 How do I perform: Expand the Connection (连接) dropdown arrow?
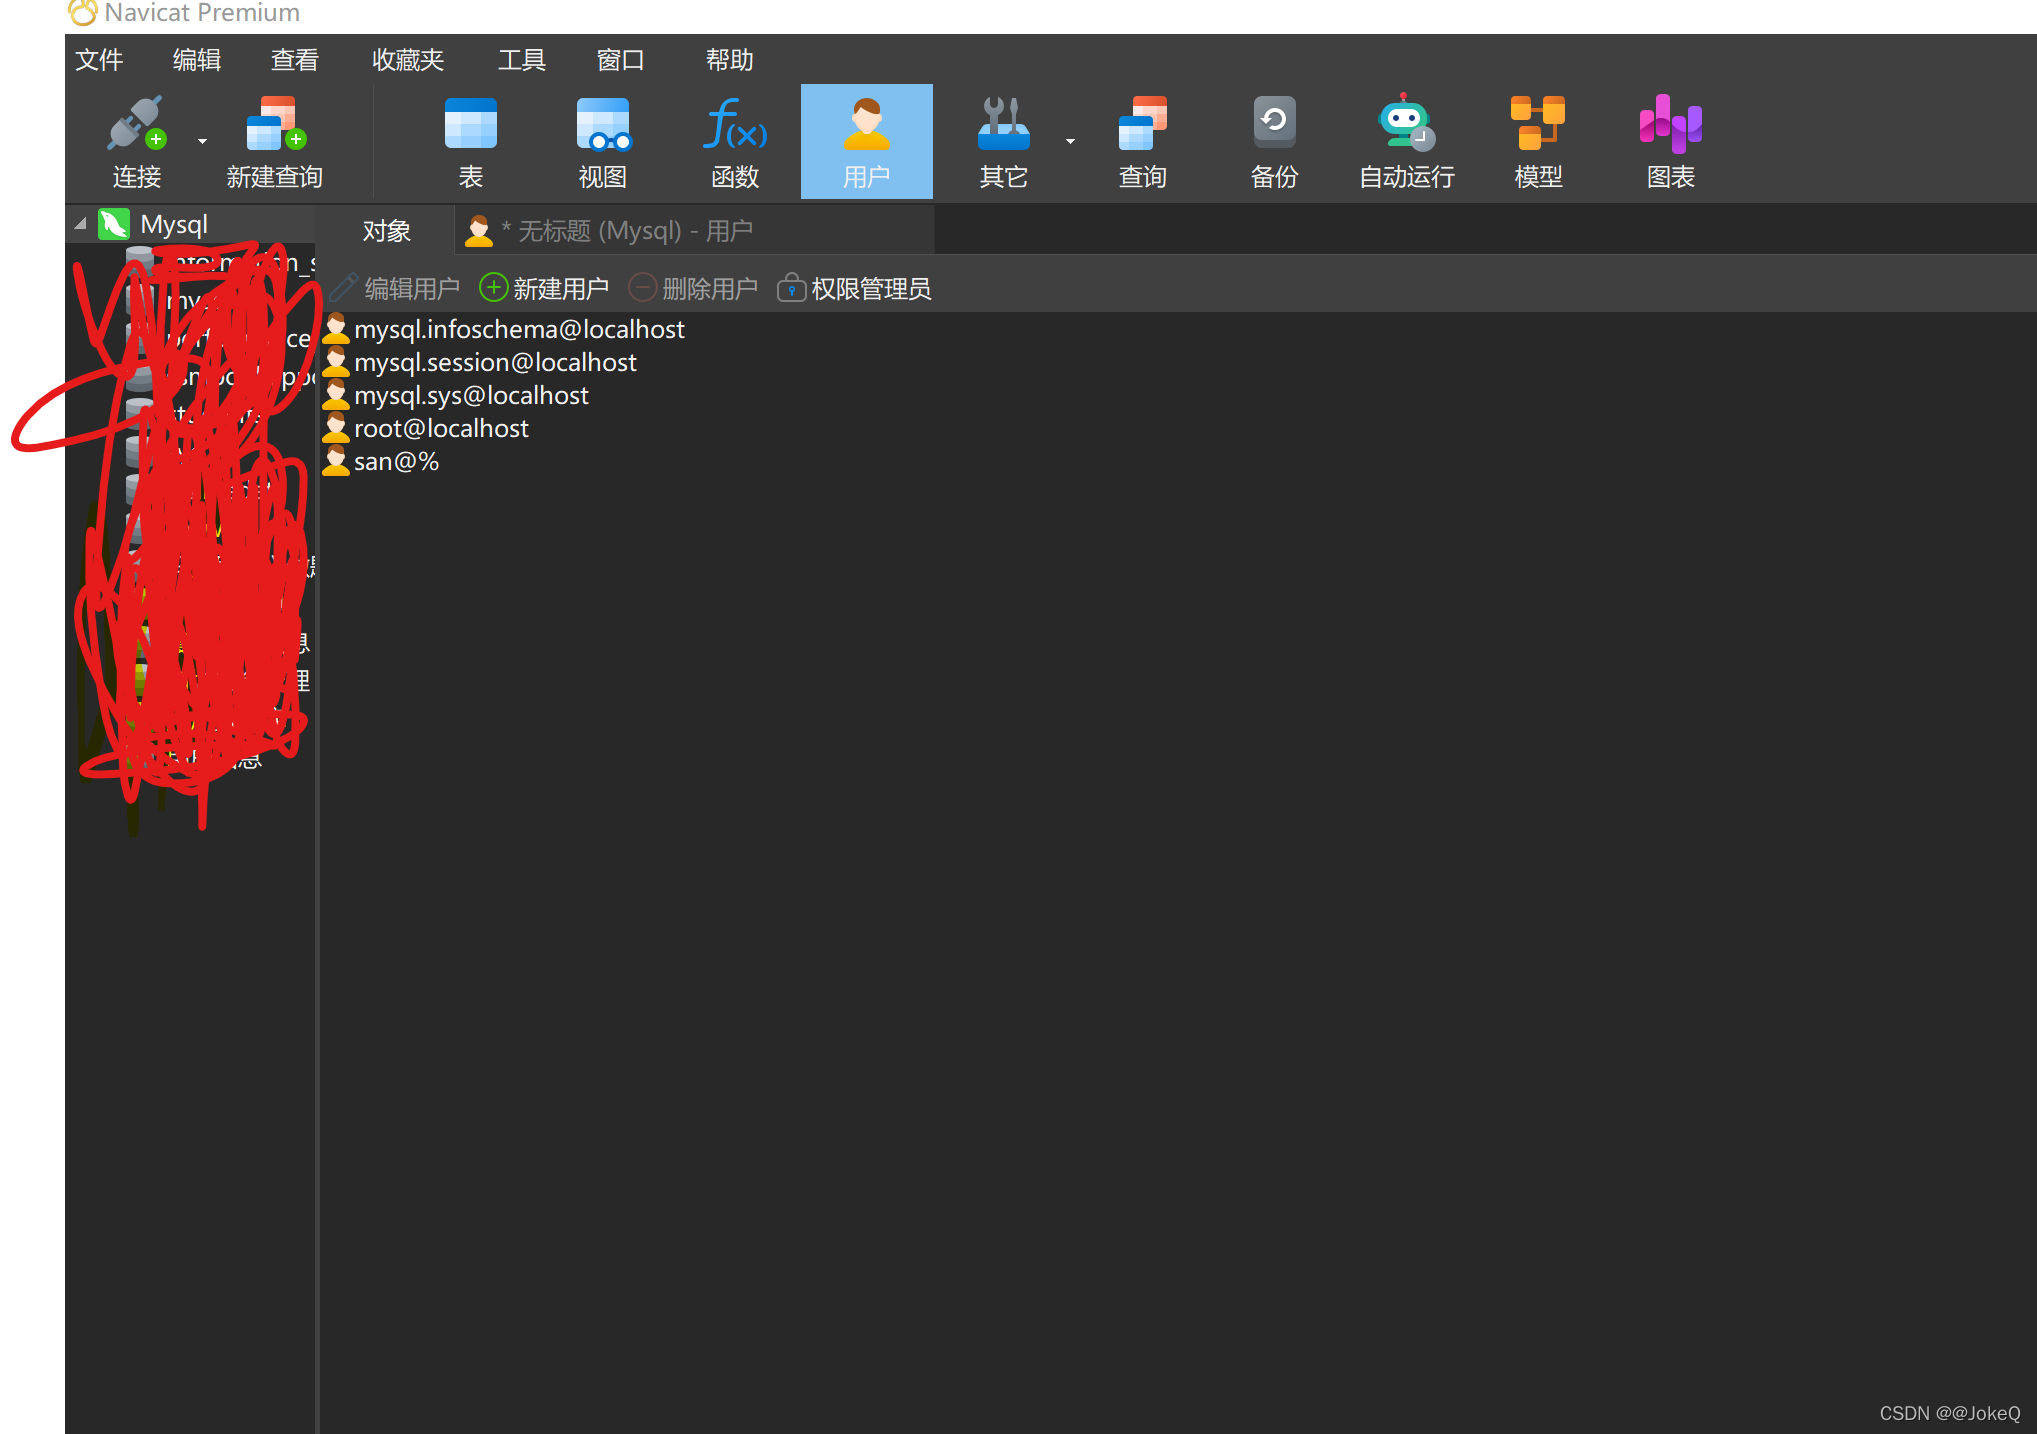click(x=202, y=141)
